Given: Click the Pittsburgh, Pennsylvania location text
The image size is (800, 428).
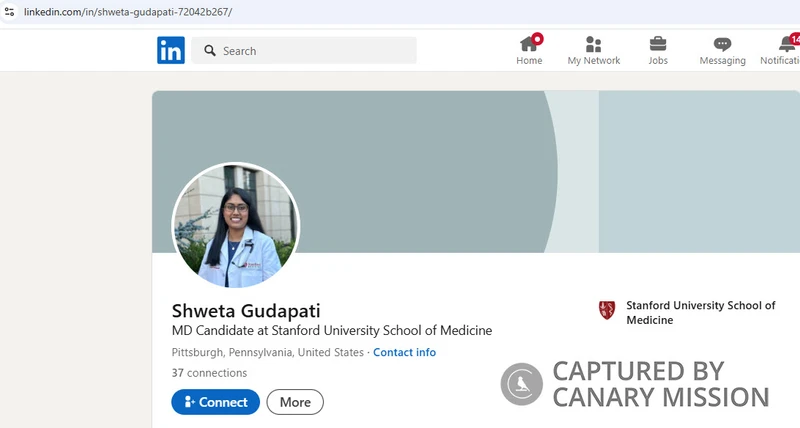Looking at the screenshot, I should coord(267,352).
